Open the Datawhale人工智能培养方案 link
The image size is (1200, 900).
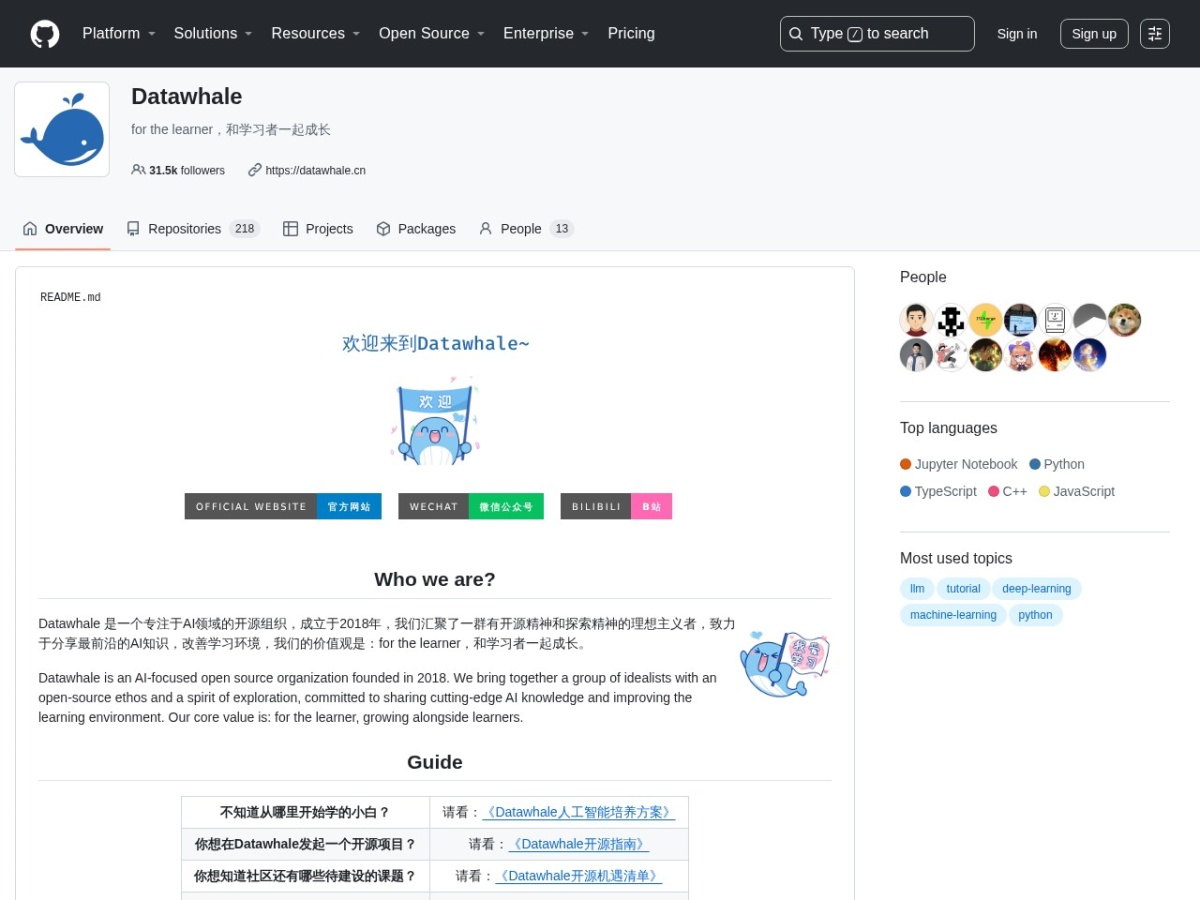578,812
